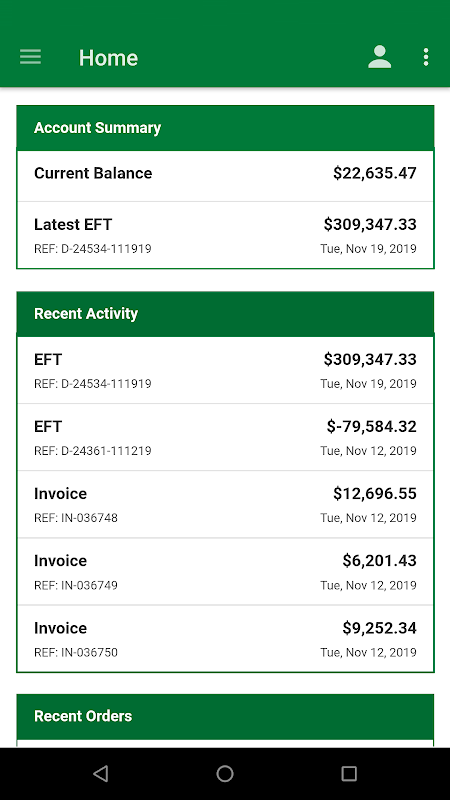Open invoice IN-036748
This screenshot has width=450, height=800.
[225, 505]
